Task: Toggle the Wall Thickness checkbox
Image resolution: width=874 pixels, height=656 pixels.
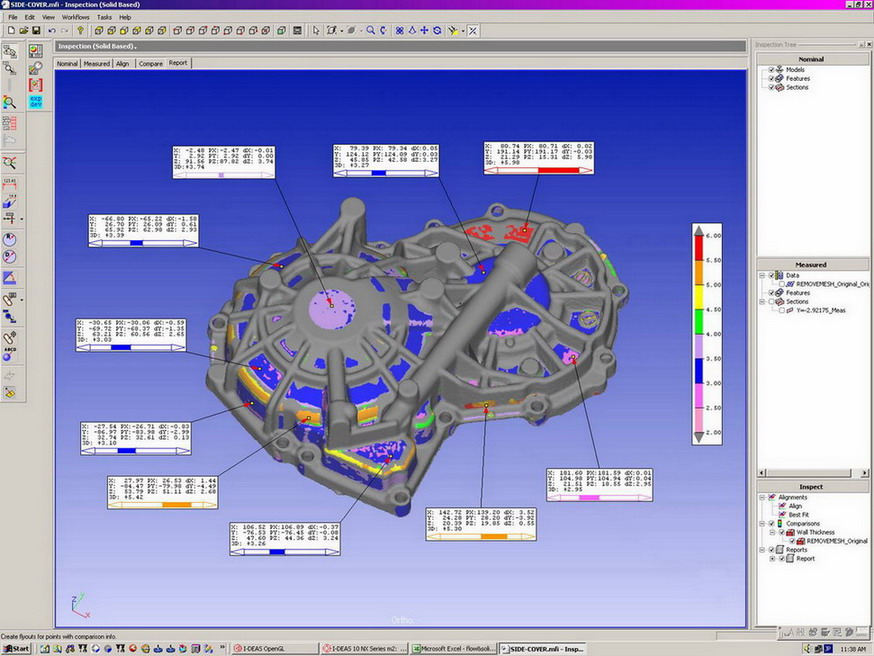Action: [x=781, y=532]
